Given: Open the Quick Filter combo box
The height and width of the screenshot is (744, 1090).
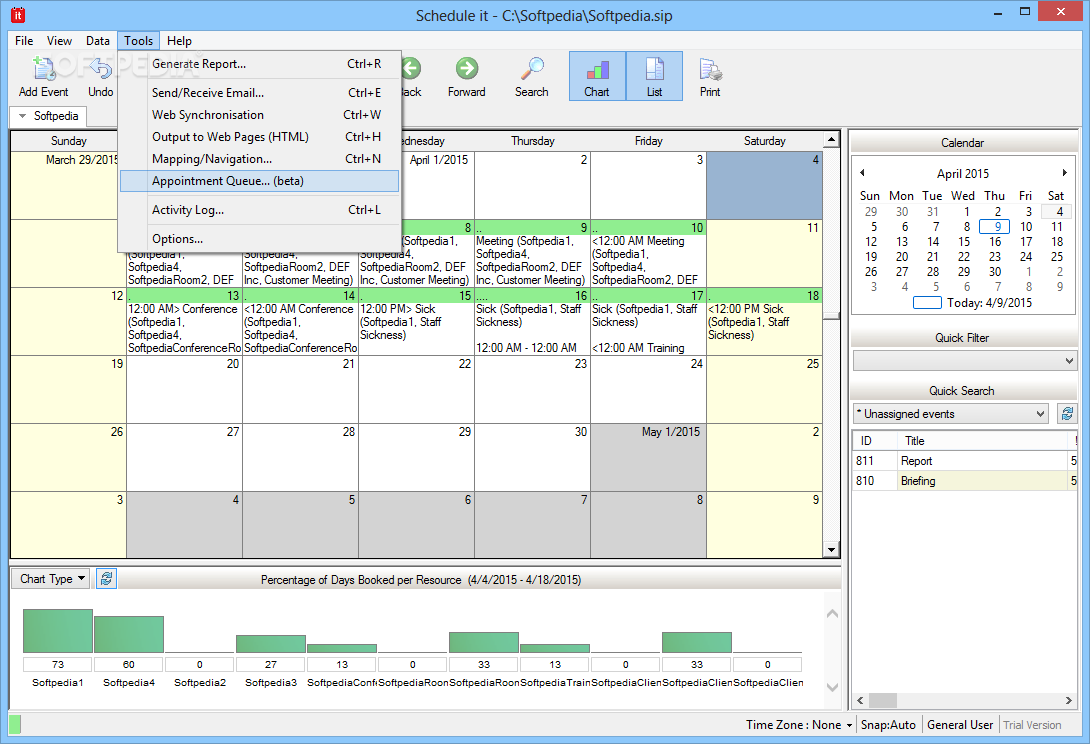Looking at the screenshot, I should (x=964, y=361).
